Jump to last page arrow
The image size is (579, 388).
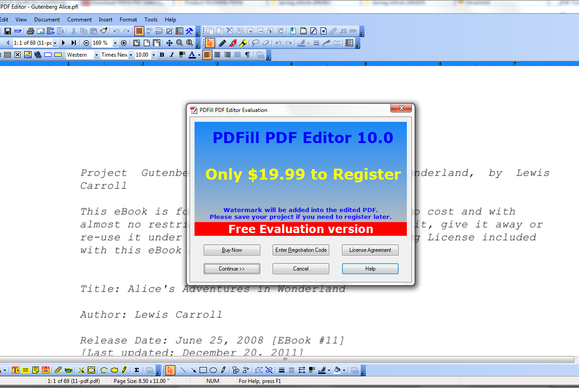(73, 43)
